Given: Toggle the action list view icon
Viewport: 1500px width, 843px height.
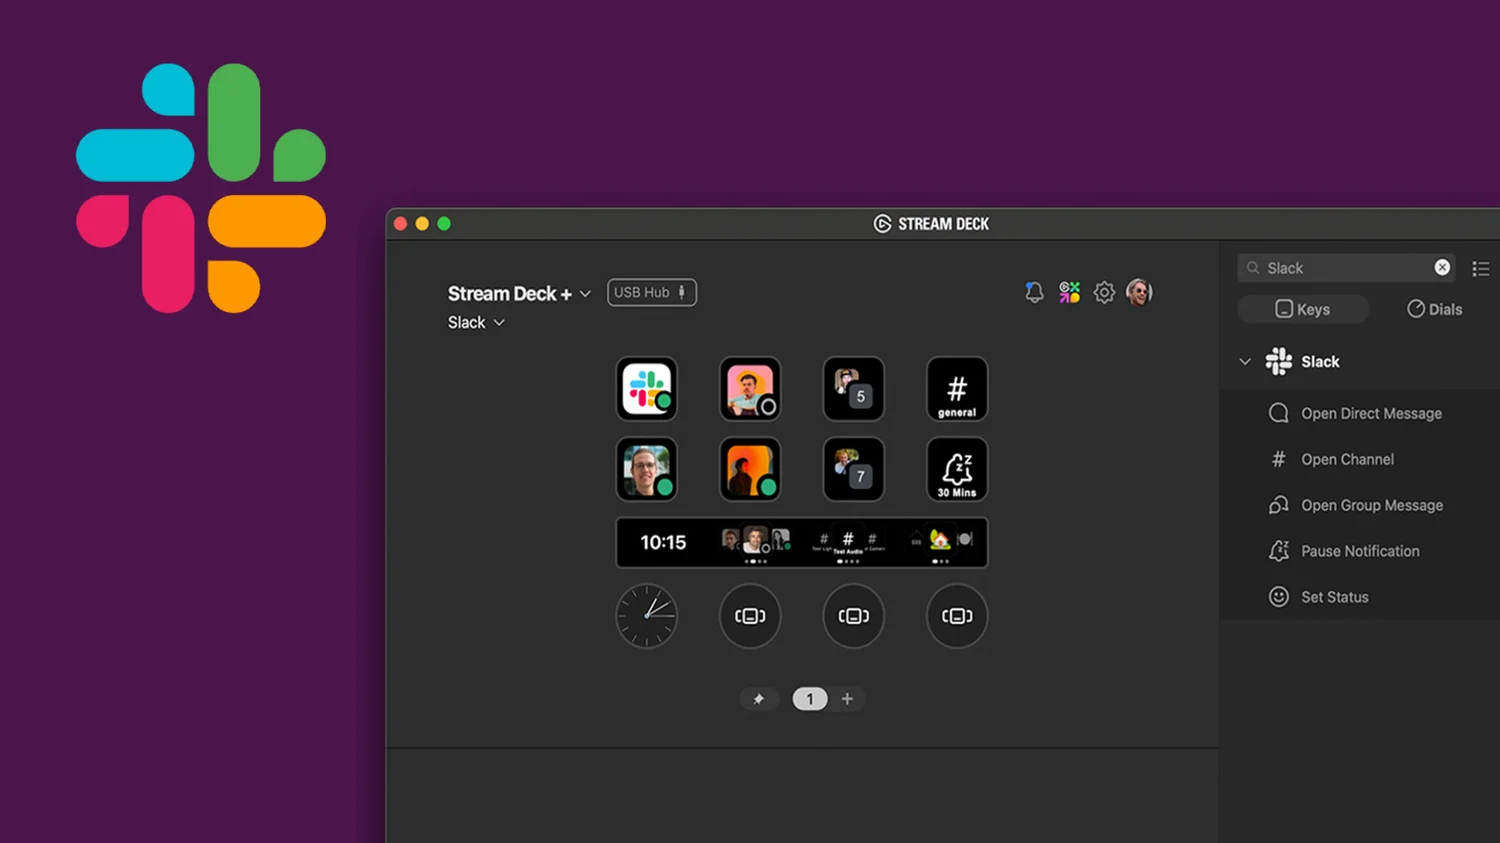Looking at the screenshot, I should click(1481, 268).
